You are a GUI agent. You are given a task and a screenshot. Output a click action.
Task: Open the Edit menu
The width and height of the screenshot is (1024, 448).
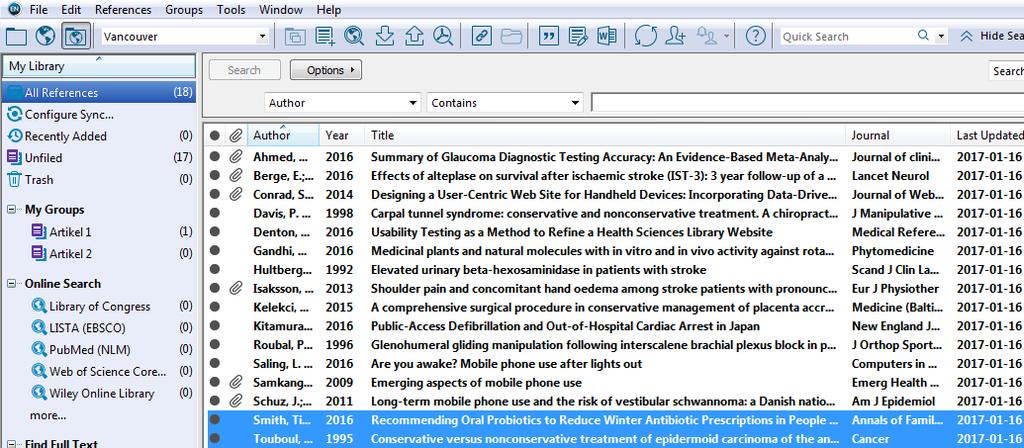[x=71, y=10]
